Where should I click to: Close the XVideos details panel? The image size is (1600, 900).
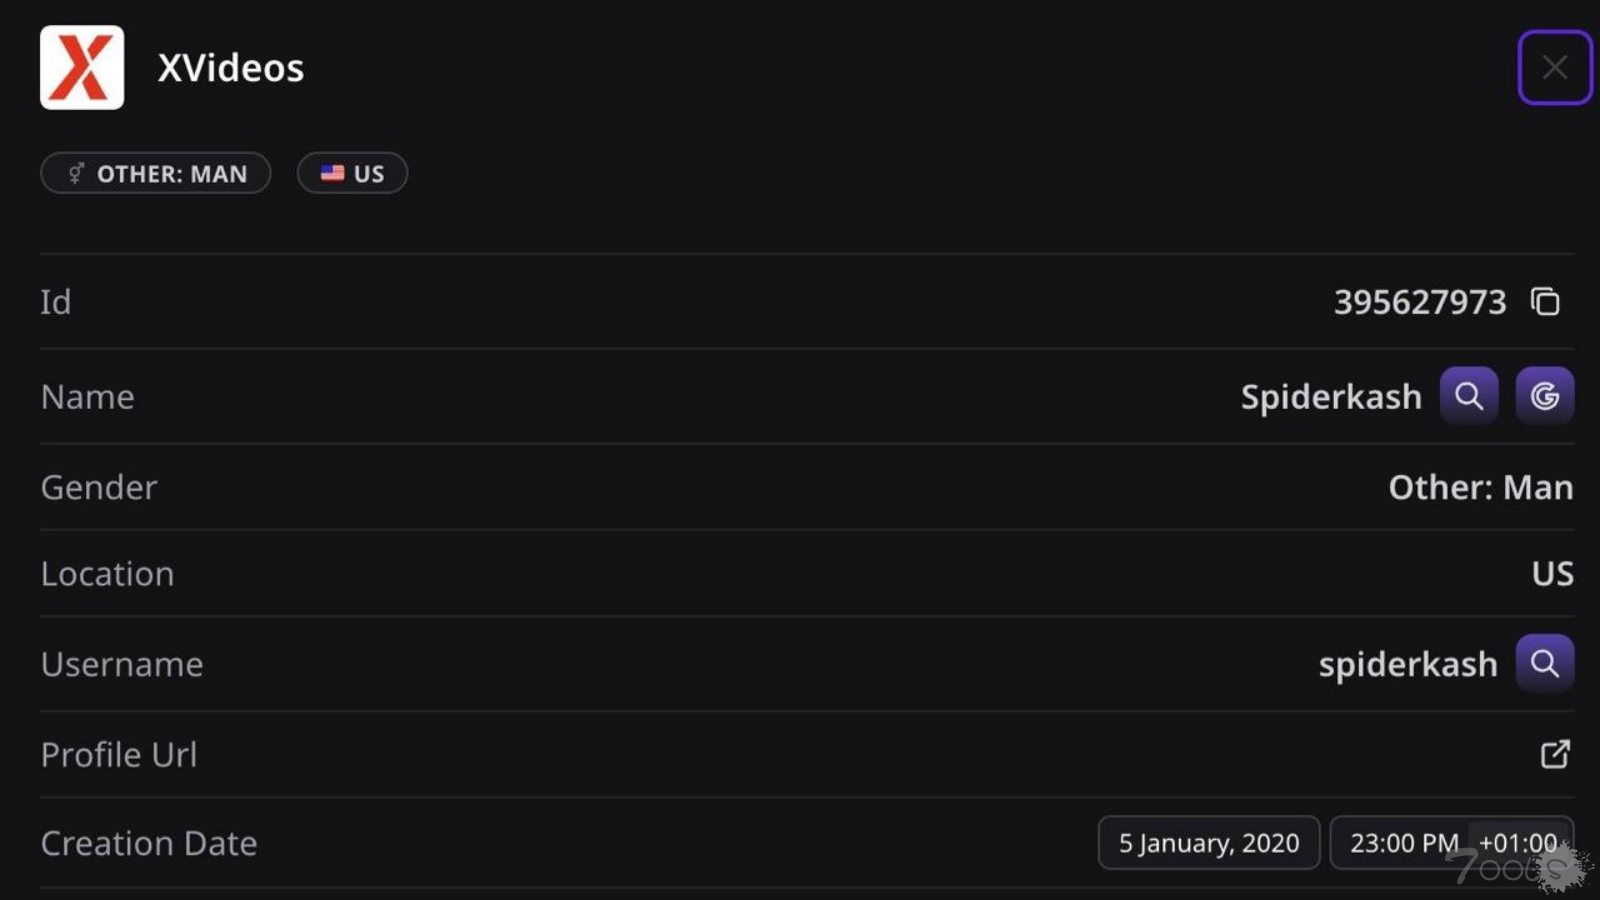click(x=1554, y=68)
